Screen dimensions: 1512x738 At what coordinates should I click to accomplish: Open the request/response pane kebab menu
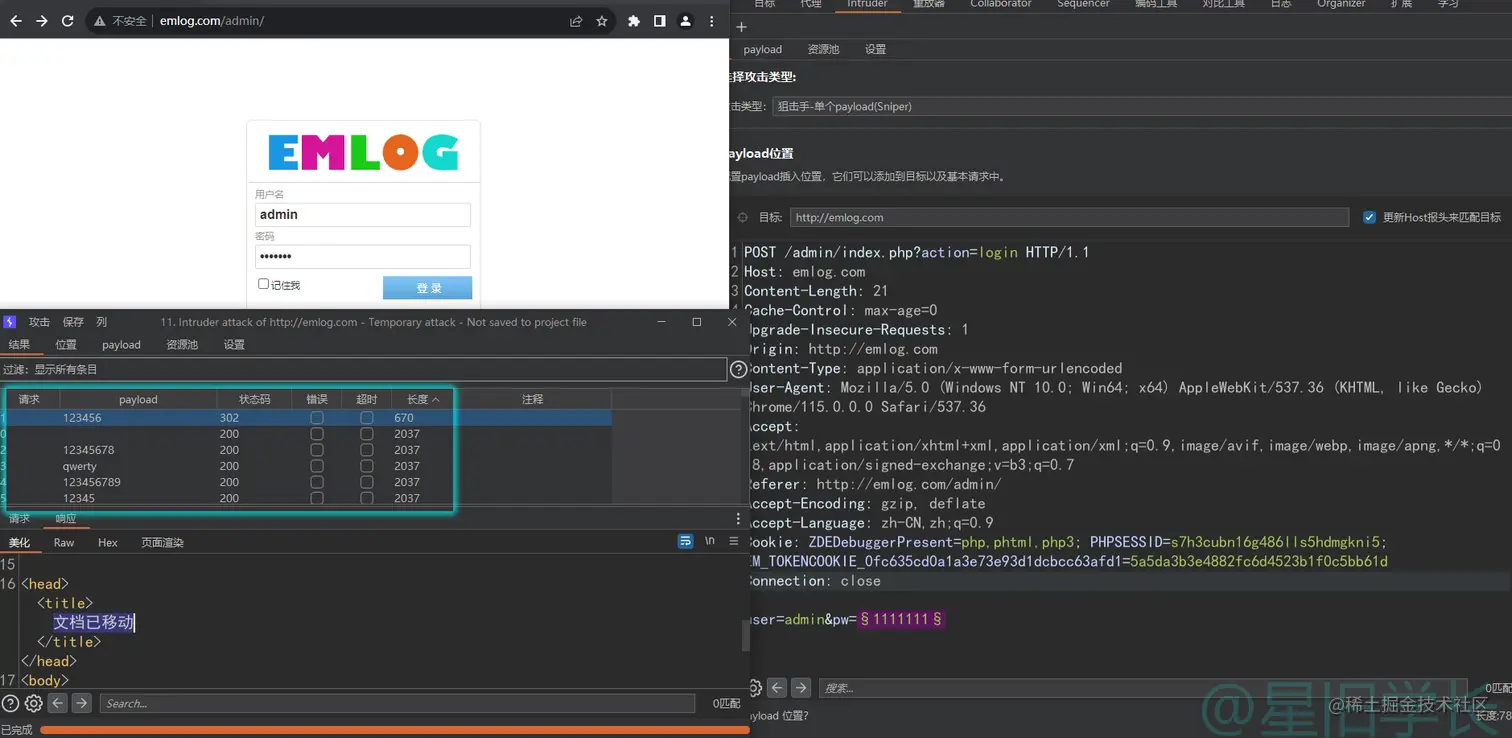coord(739,519)
